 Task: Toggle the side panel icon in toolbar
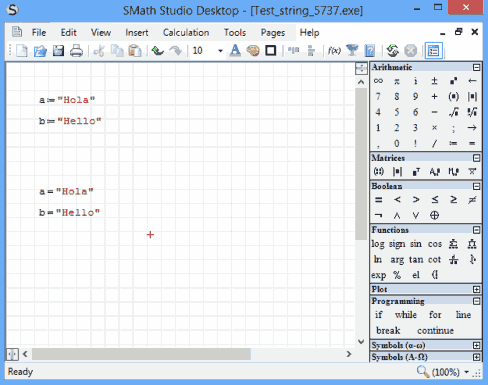[x=433, y=51]
